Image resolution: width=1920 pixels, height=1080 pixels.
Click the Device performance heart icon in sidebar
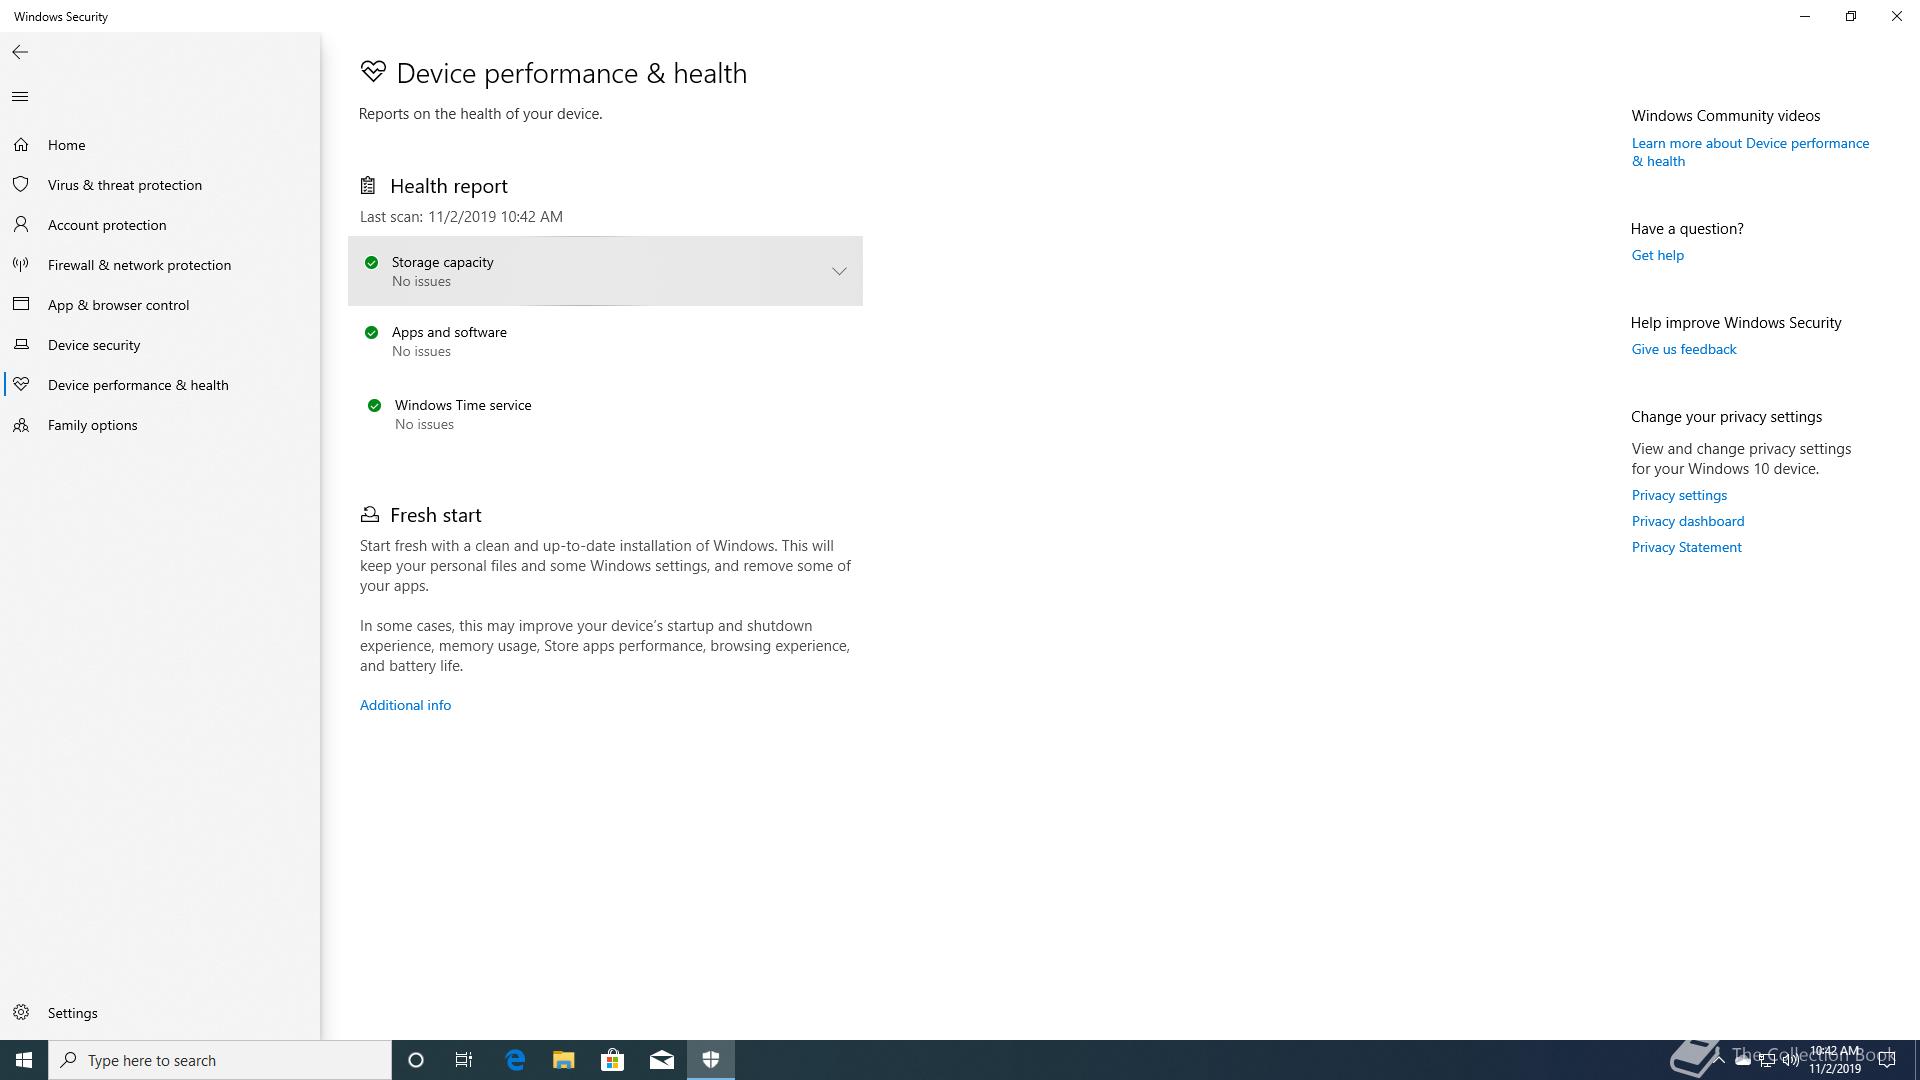pyautogui.click(x=21, y=385)
